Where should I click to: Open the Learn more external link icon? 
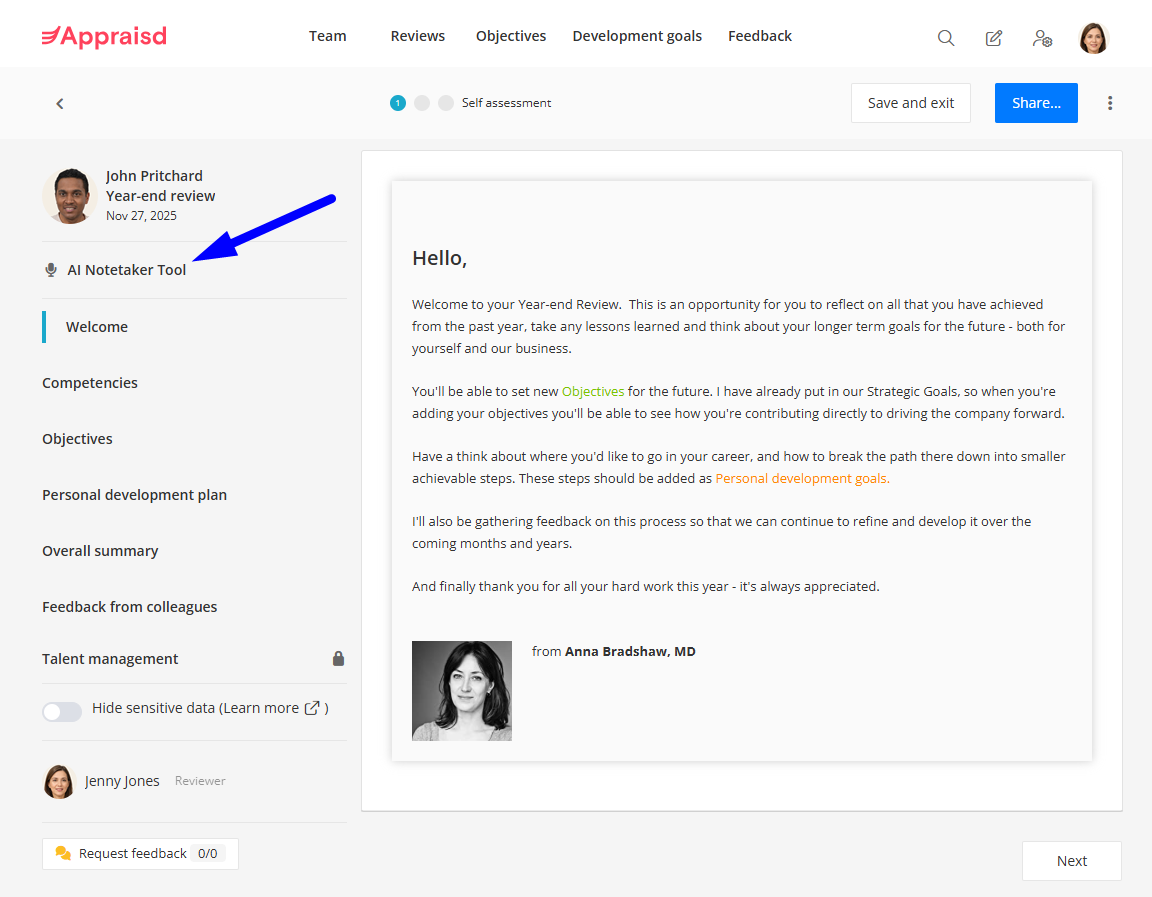coord(312,708)
